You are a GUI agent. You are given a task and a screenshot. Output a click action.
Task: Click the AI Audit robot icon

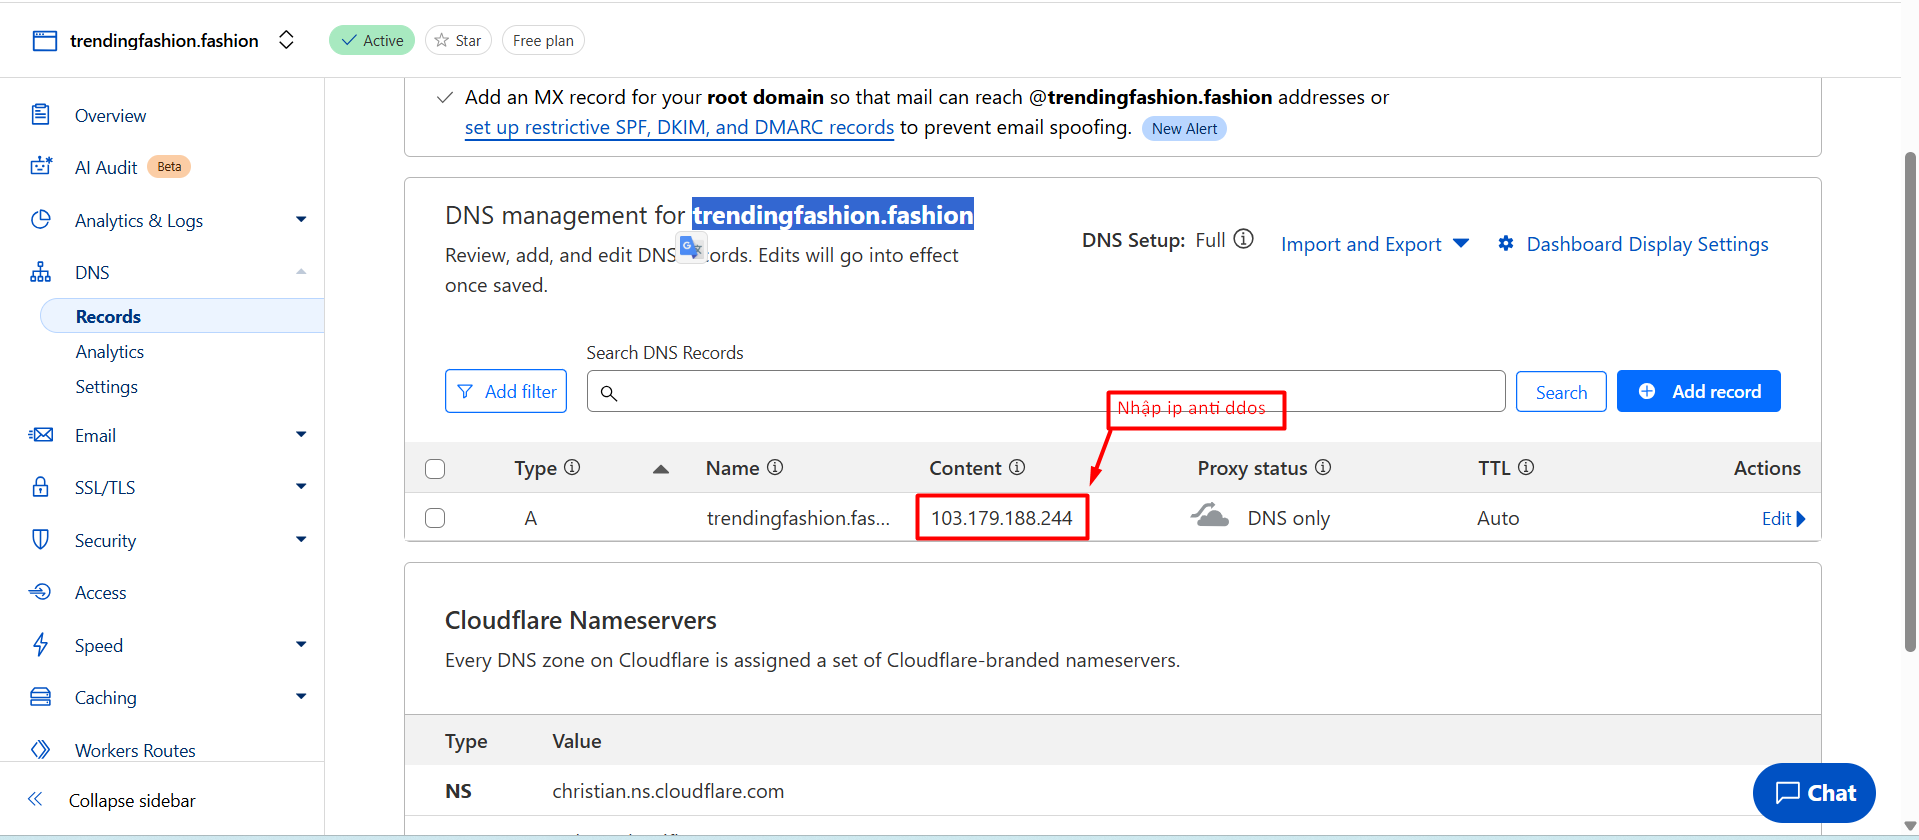point(41,166)
